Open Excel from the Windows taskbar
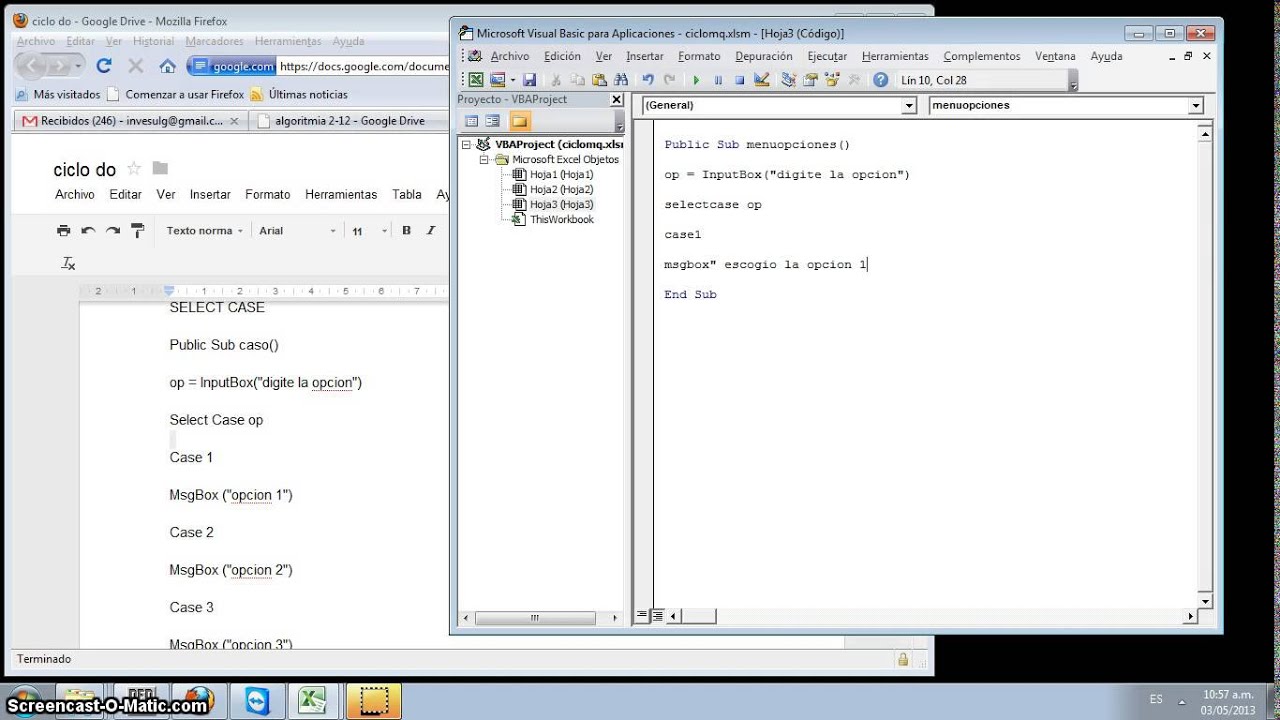This screenshot has width=1280, height=720. 312,701
